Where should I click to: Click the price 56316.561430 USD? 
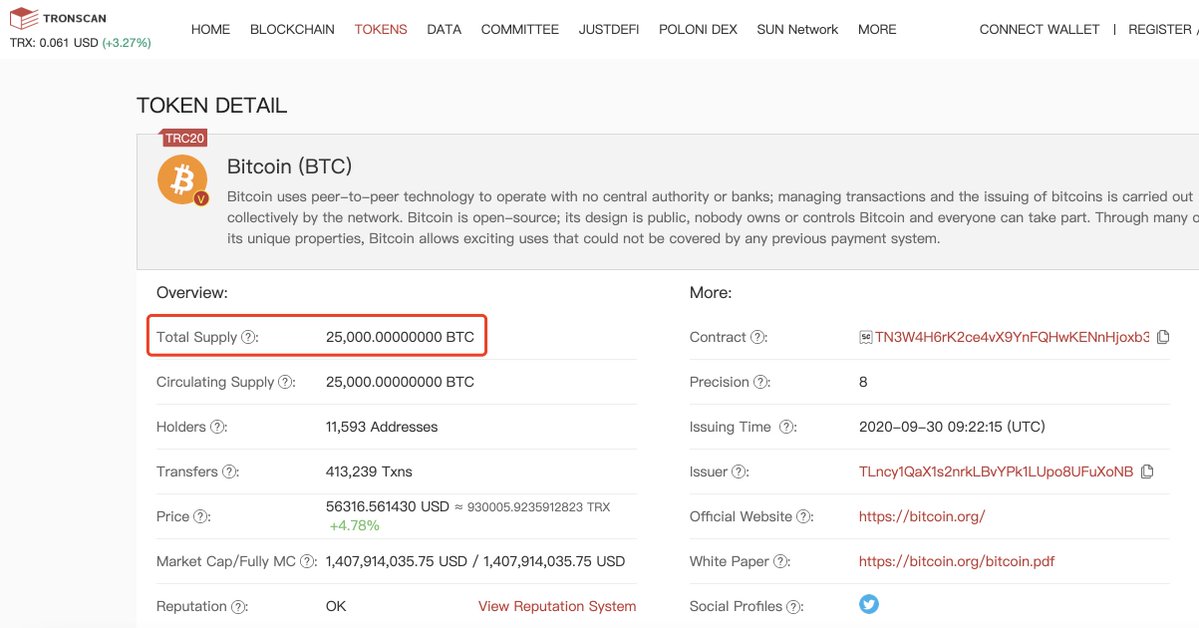[387, 506]
